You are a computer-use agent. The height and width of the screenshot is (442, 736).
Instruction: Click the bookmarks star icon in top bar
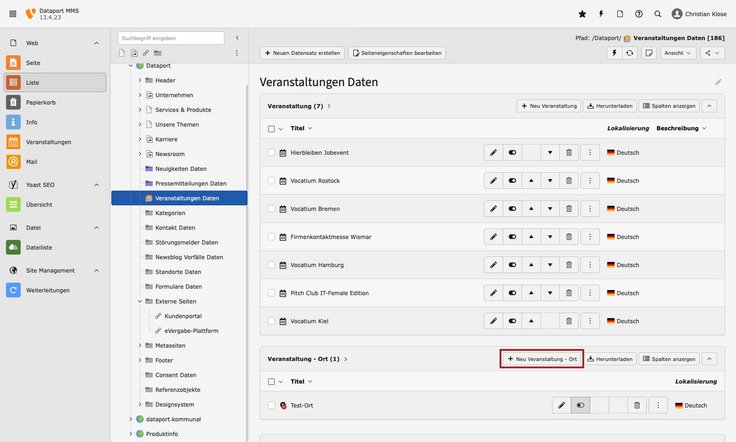583,14
